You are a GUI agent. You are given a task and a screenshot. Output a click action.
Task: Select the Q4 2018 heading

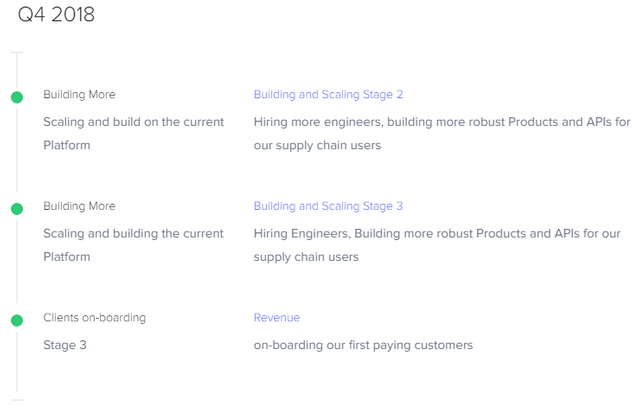56,15
